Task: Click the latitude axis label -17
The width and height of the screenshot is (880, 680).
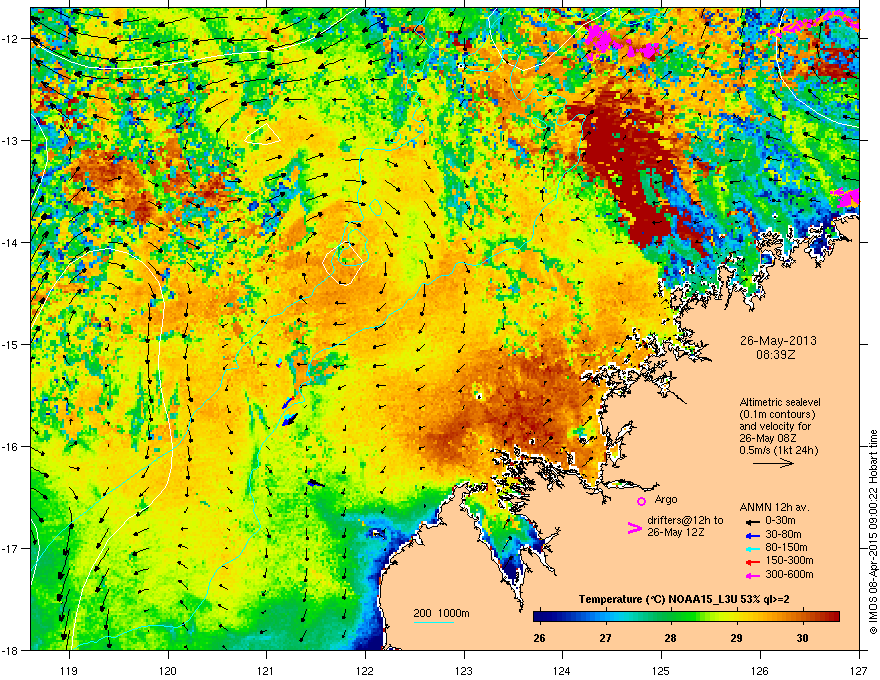Action: [x=11, y=548]
